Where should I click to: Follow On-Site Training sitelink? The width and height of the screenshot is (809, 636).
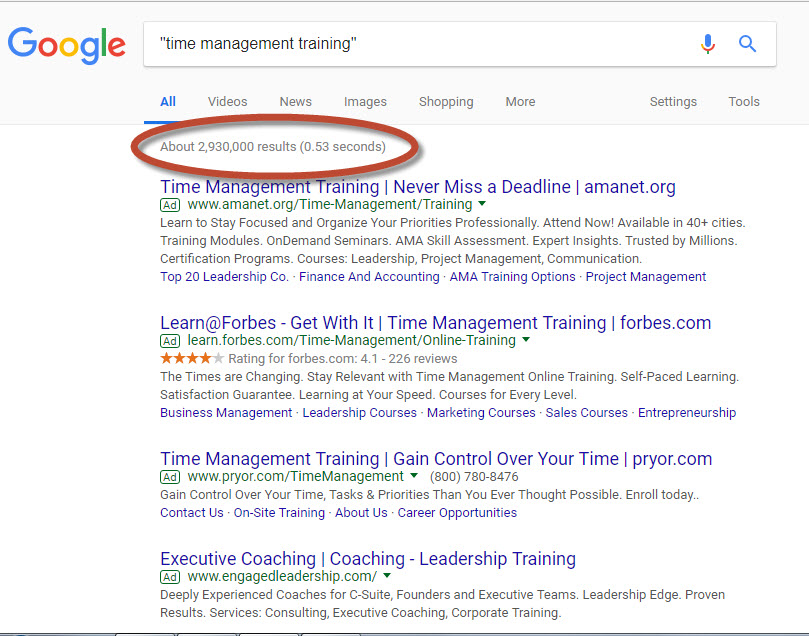click(279, 513)
